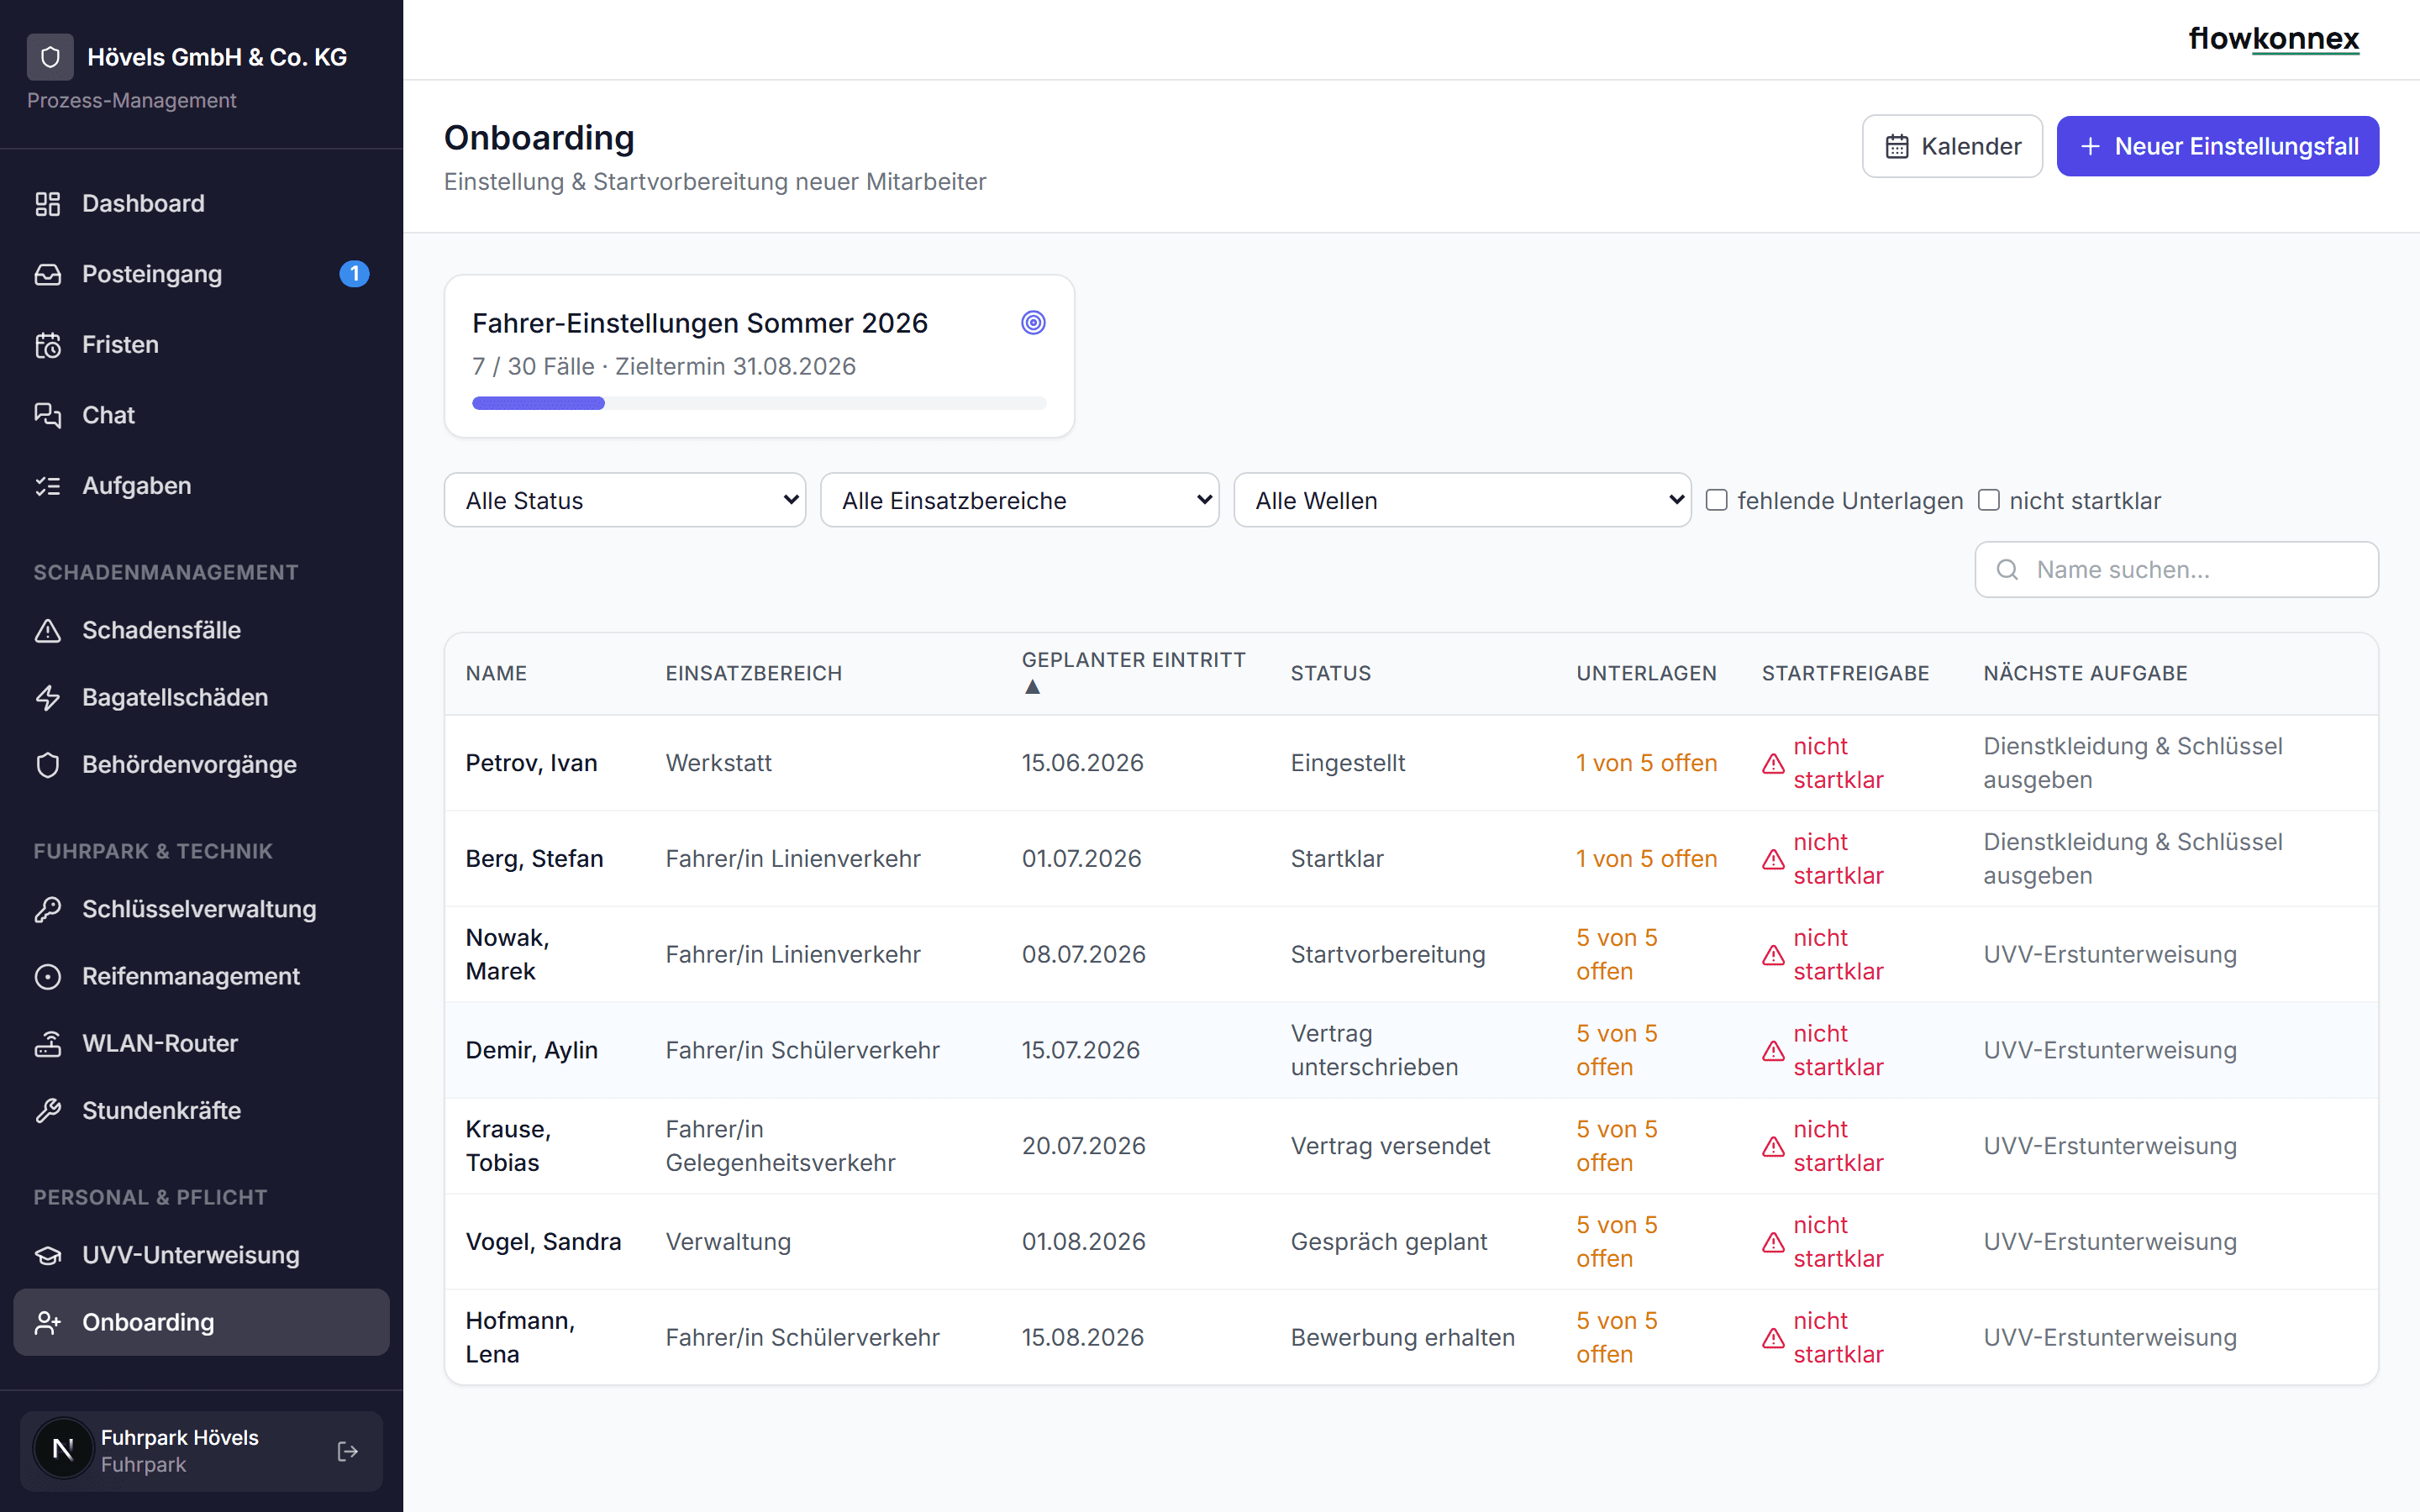Image resolution: width=2420 pixels, height=1512 pixels.
Task: Click the warning icon in Berg, Stefan row
Action: [x=1773, y=860]
